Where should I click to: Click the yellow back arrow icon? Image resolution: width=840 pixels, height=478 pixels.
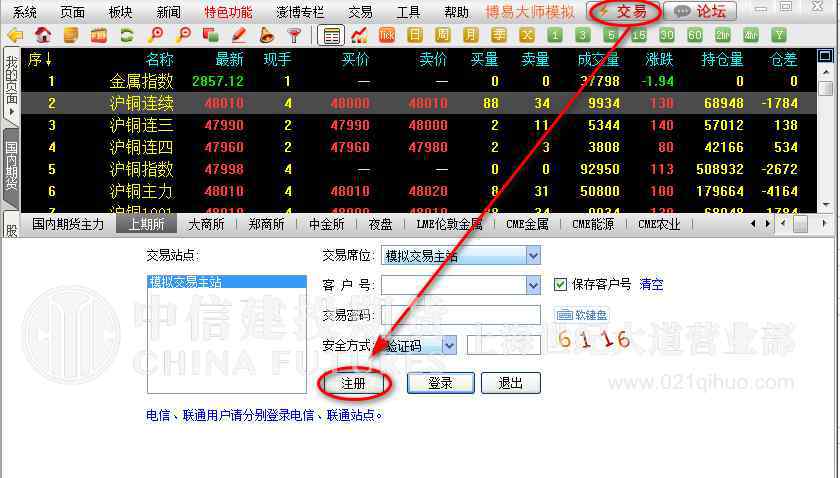click(16, 35)
